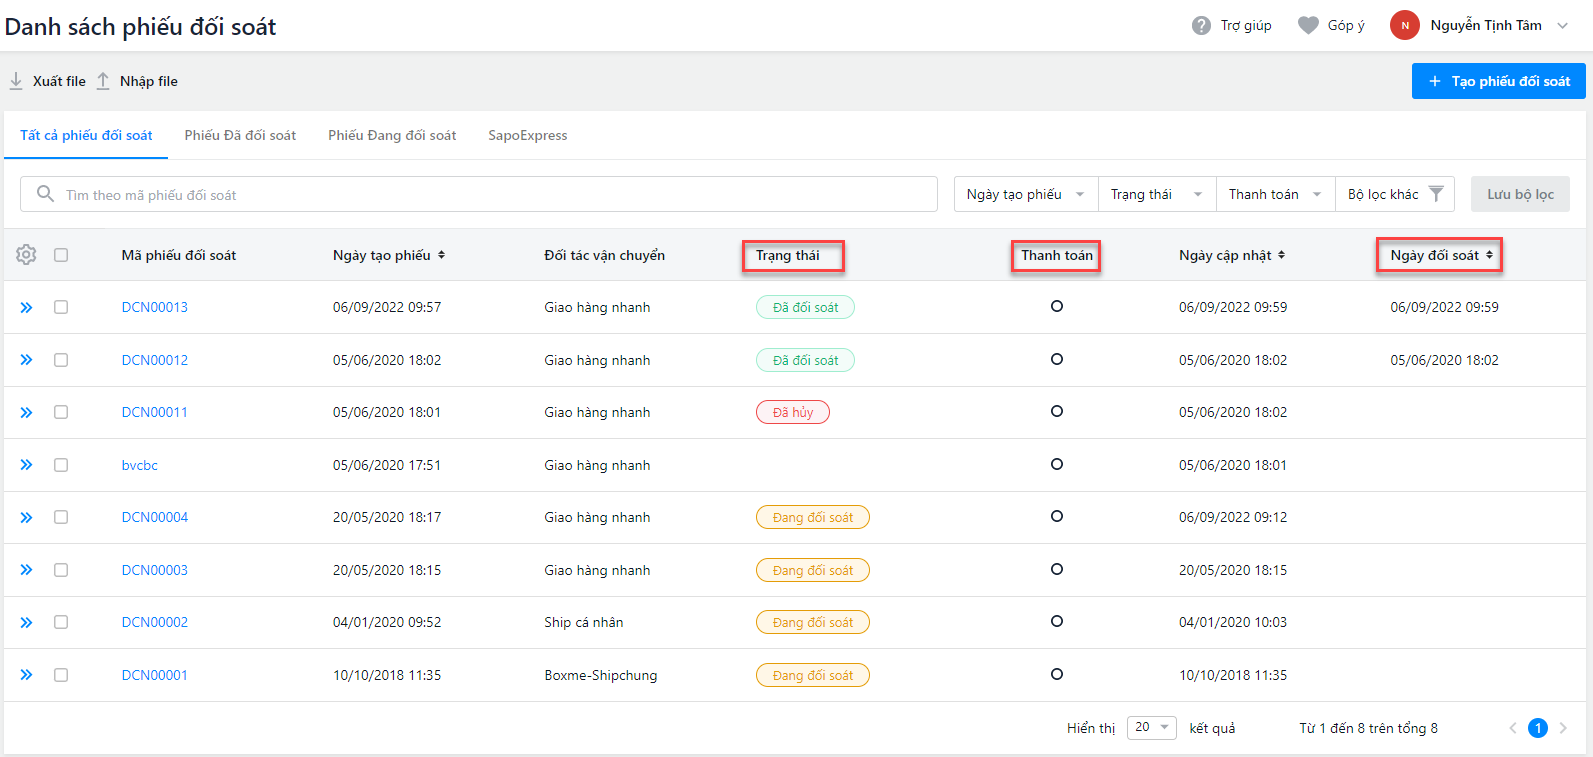Open the DCN00004 reconciliation link
This screenshot has height=757, width=1593.
(x=155, y=517)
